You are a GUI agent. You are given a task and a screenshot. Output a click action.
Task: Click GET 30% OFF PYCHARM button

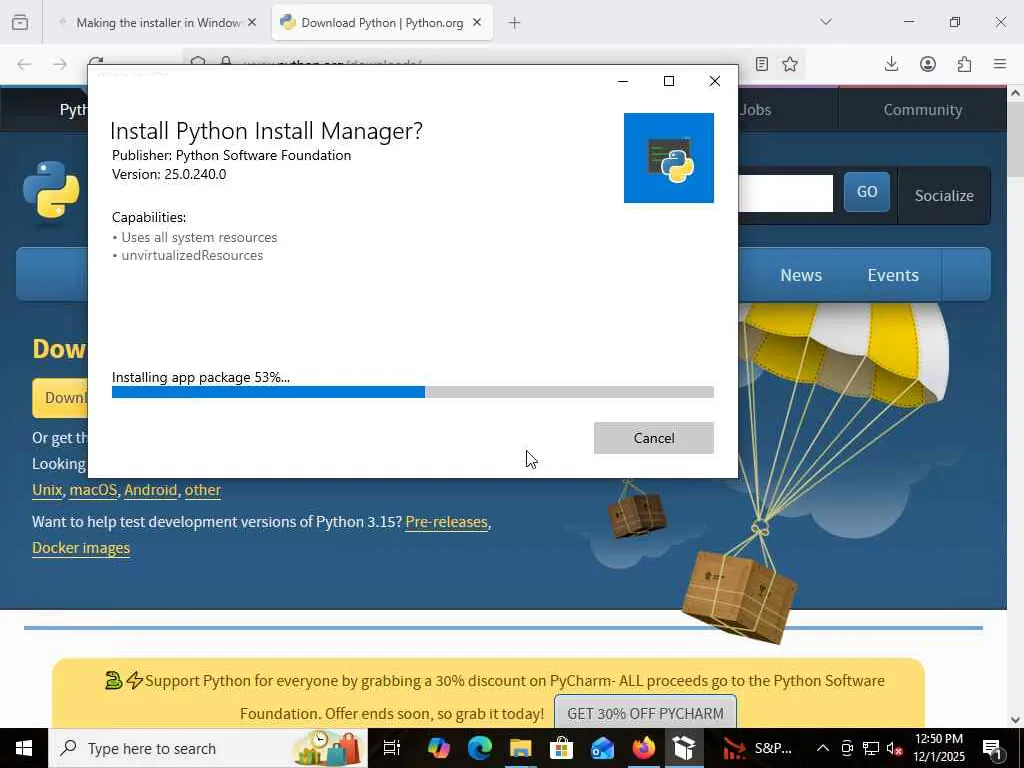645,713
